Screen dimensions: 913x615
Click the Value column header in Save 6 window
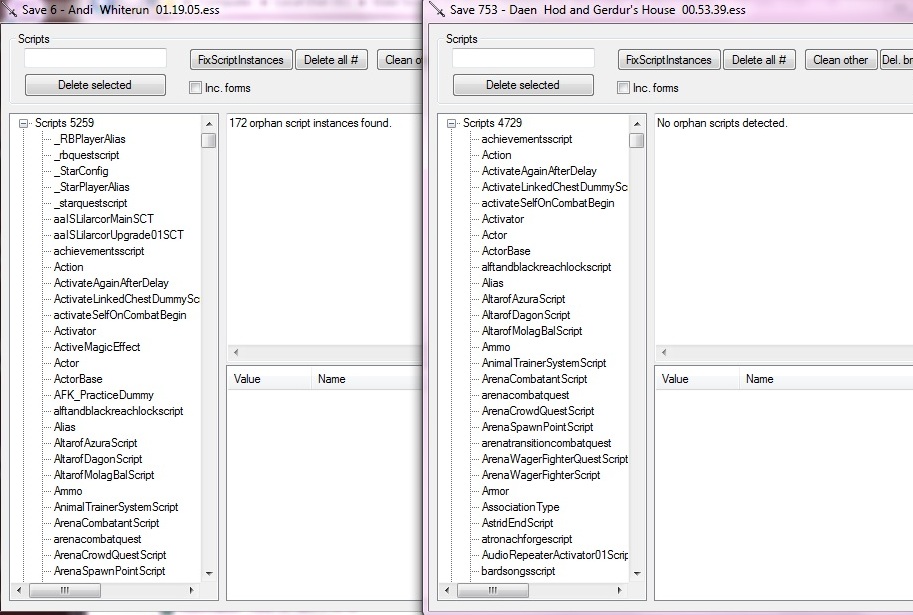click(x=269, y=379)
